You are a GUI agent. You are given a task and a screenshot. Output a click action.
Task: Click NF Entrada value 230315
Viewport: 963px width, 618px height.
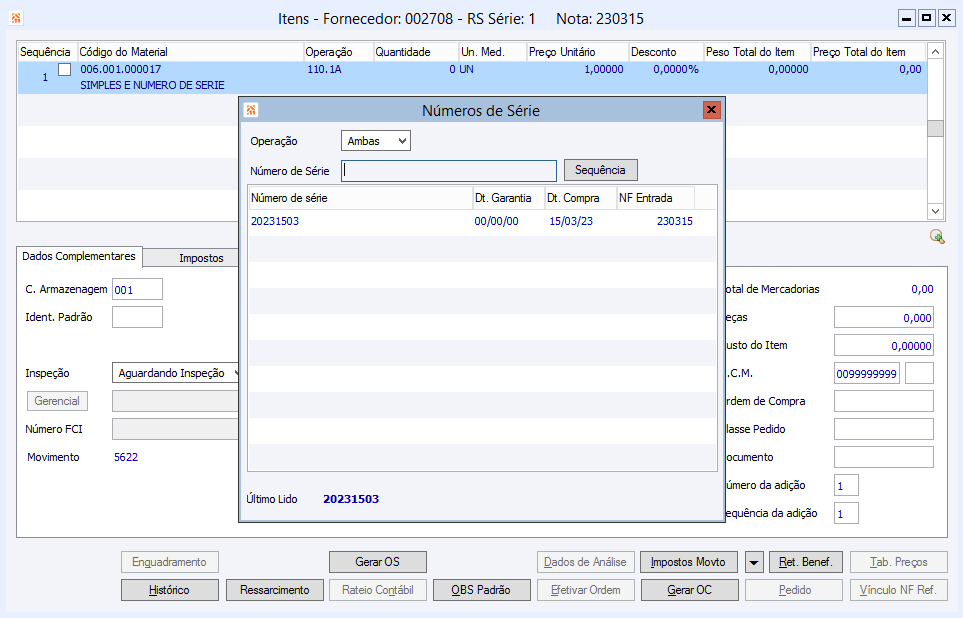coord(674,221)
